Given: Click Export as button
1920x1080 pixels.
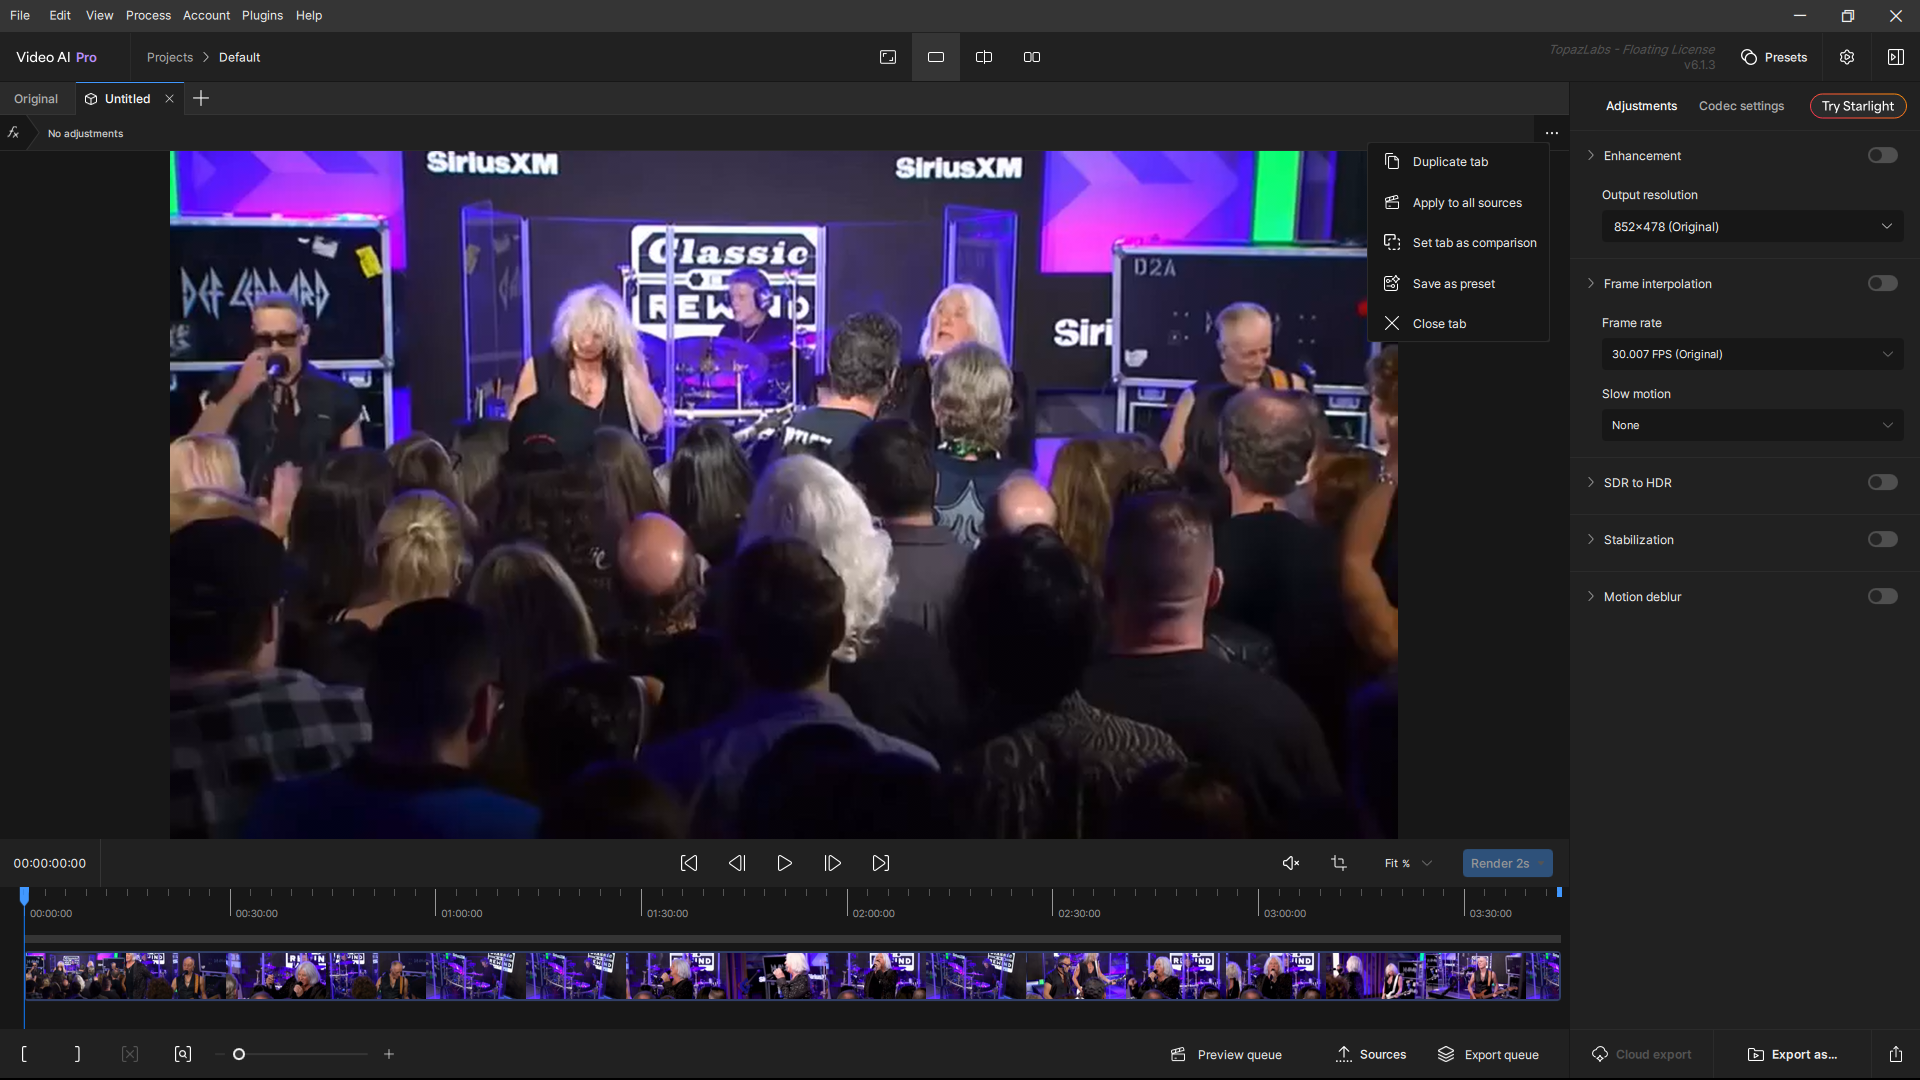Looking at the screenshot, I should 1793,1054.
